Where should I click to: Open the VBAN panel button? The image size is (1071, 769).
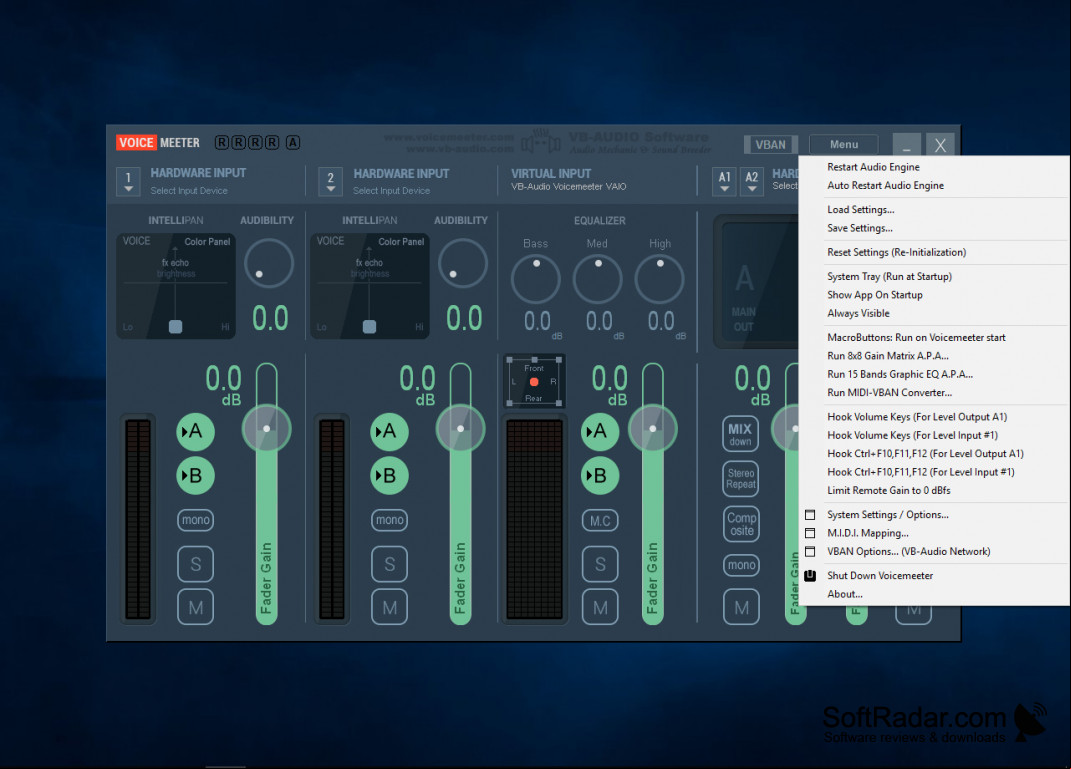click(x=770, y=145)
